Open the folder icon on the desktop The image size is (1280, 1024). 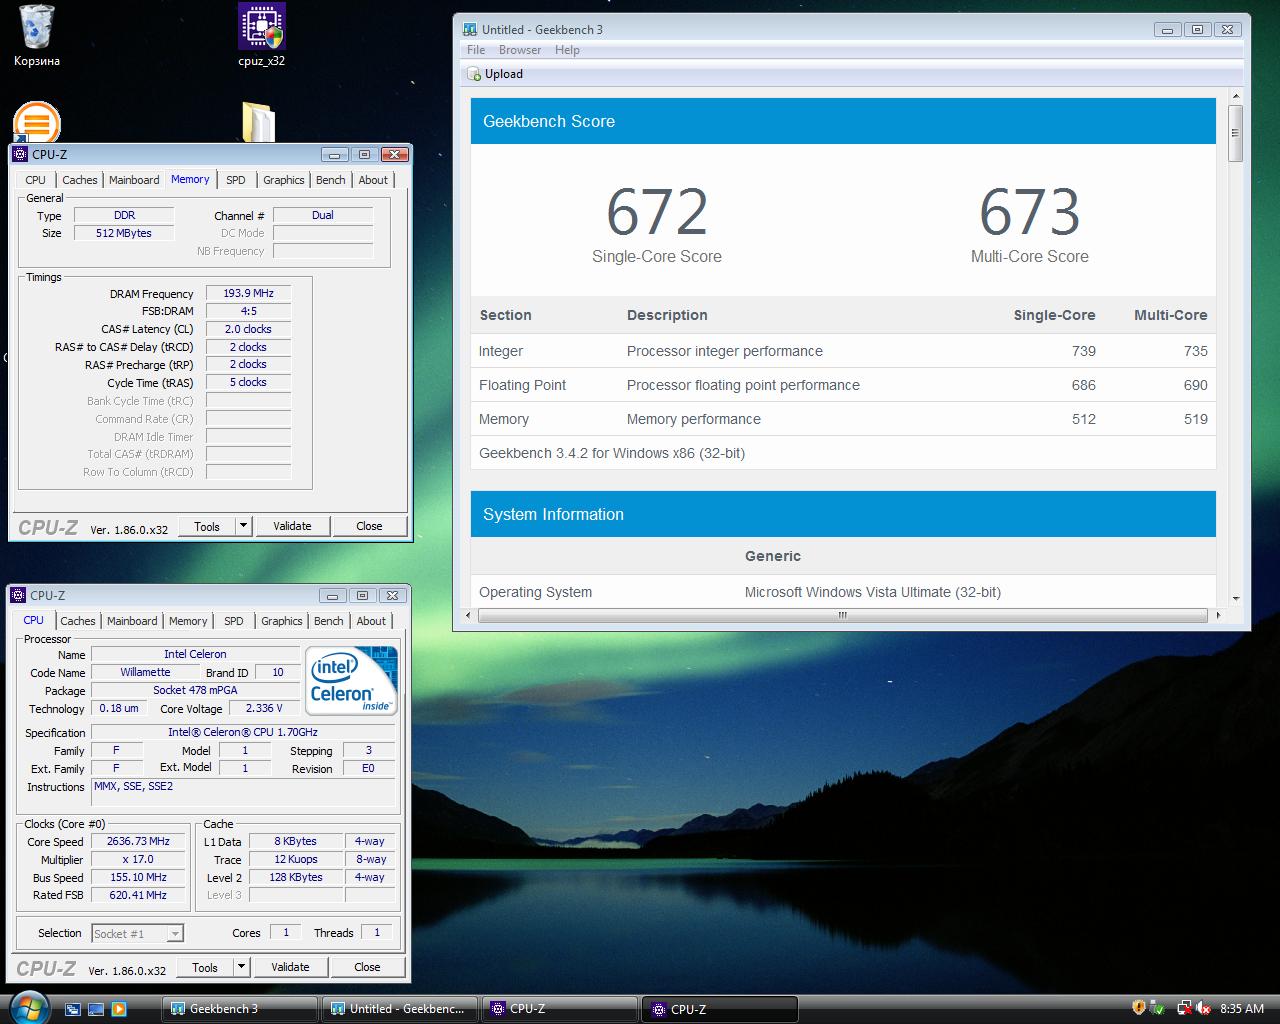click(x=259, y=123)
